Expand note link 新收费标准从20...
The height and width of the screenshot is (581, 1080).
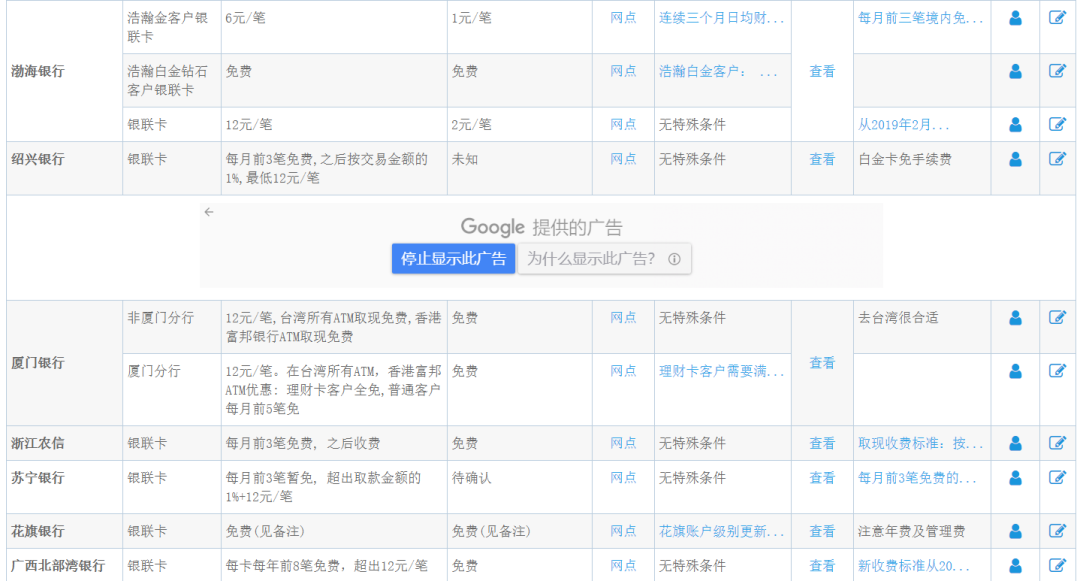coord(913,565)
